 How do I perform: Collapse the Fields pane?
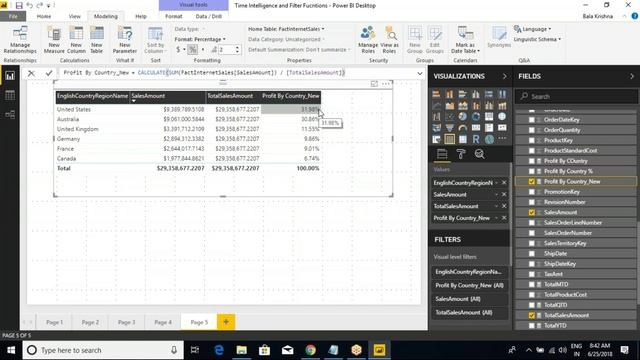coord(632,76)
